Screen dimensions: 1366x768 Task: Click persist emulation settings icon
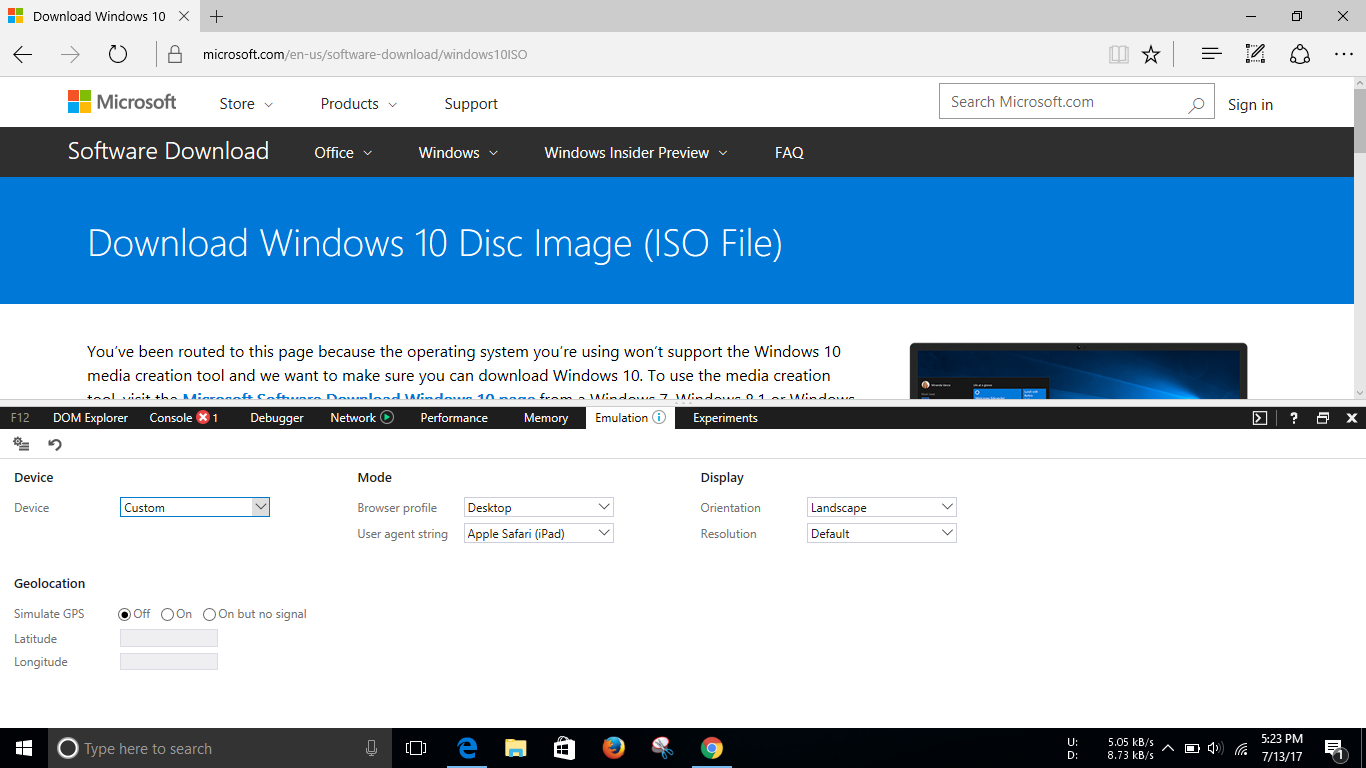tap(21, 444)
